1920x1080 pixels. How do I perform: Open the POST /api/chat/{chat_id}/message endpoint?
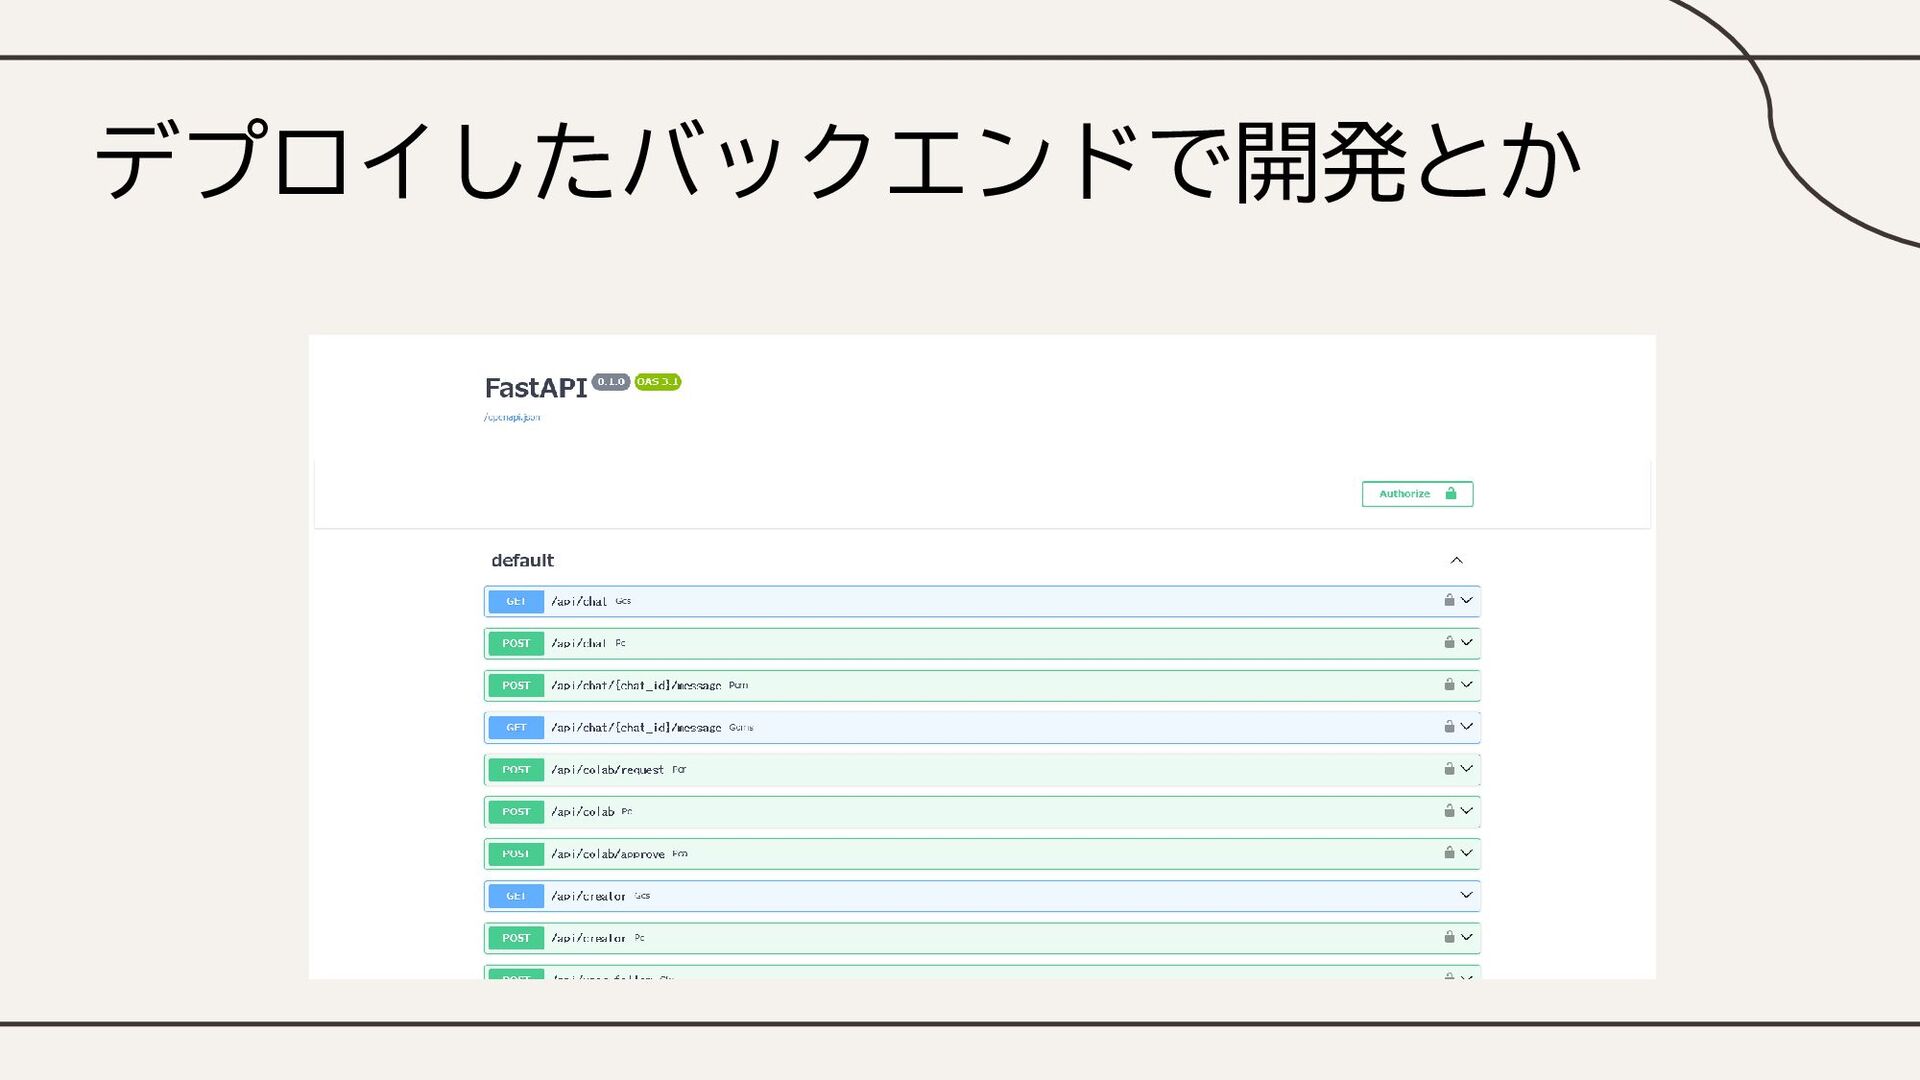(x=636, y=686)
